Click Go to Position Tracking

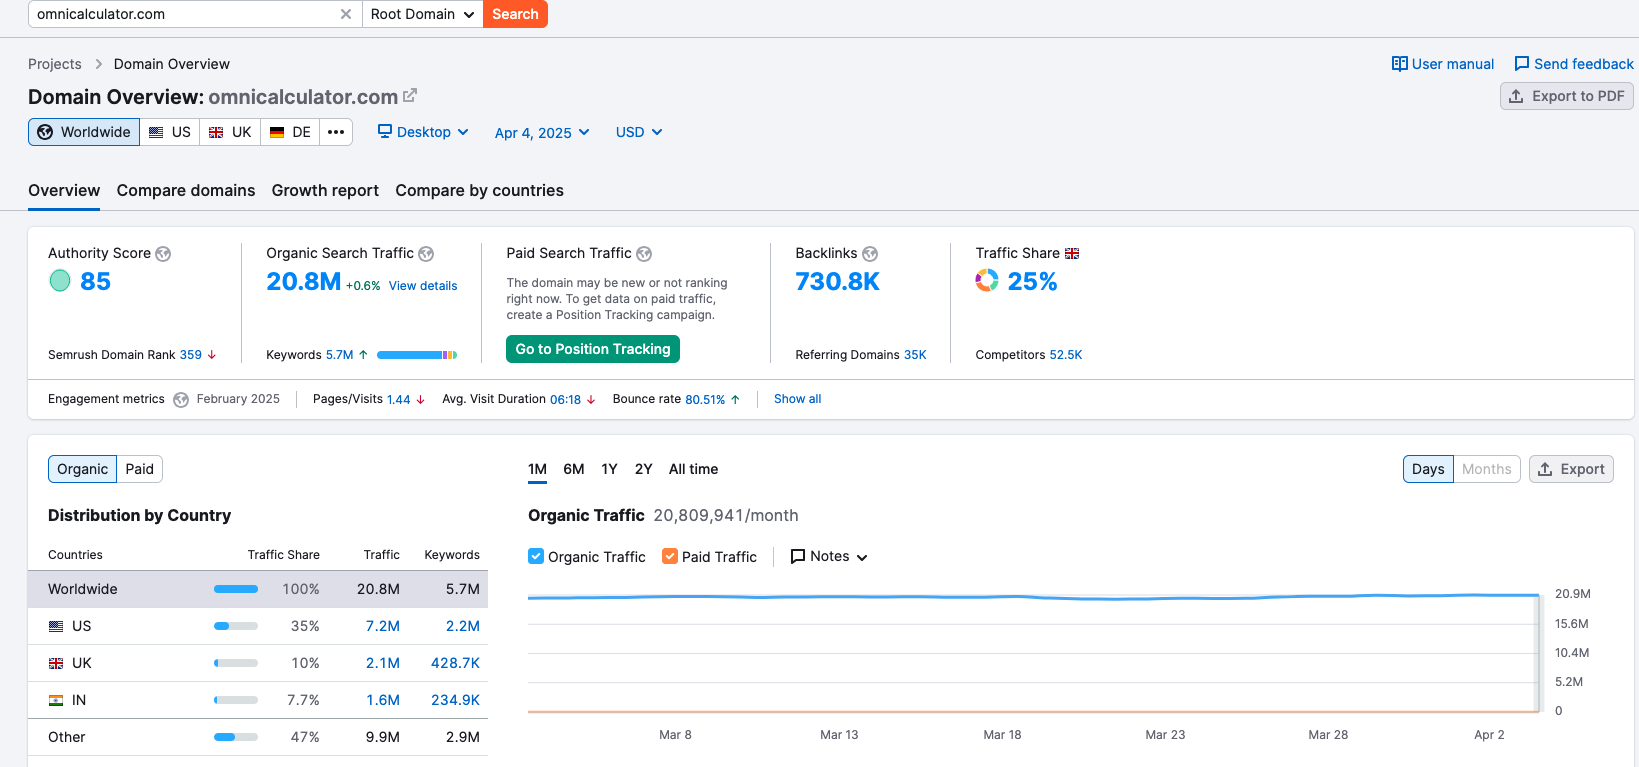pos(593,349)
